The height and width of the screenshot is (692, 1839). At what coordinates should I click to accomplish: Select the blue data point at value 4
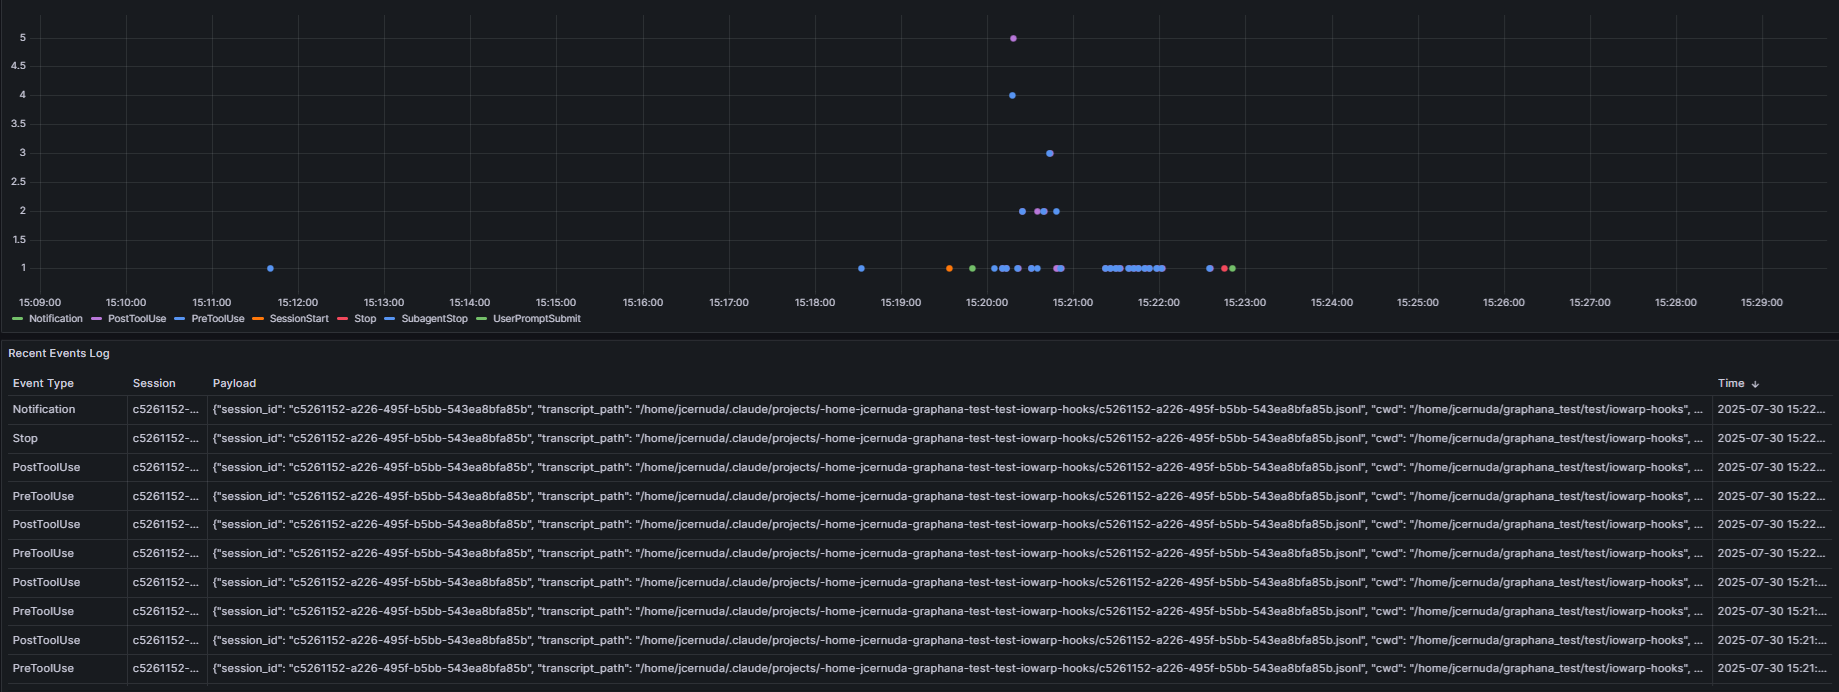(x=1012, y=96)
